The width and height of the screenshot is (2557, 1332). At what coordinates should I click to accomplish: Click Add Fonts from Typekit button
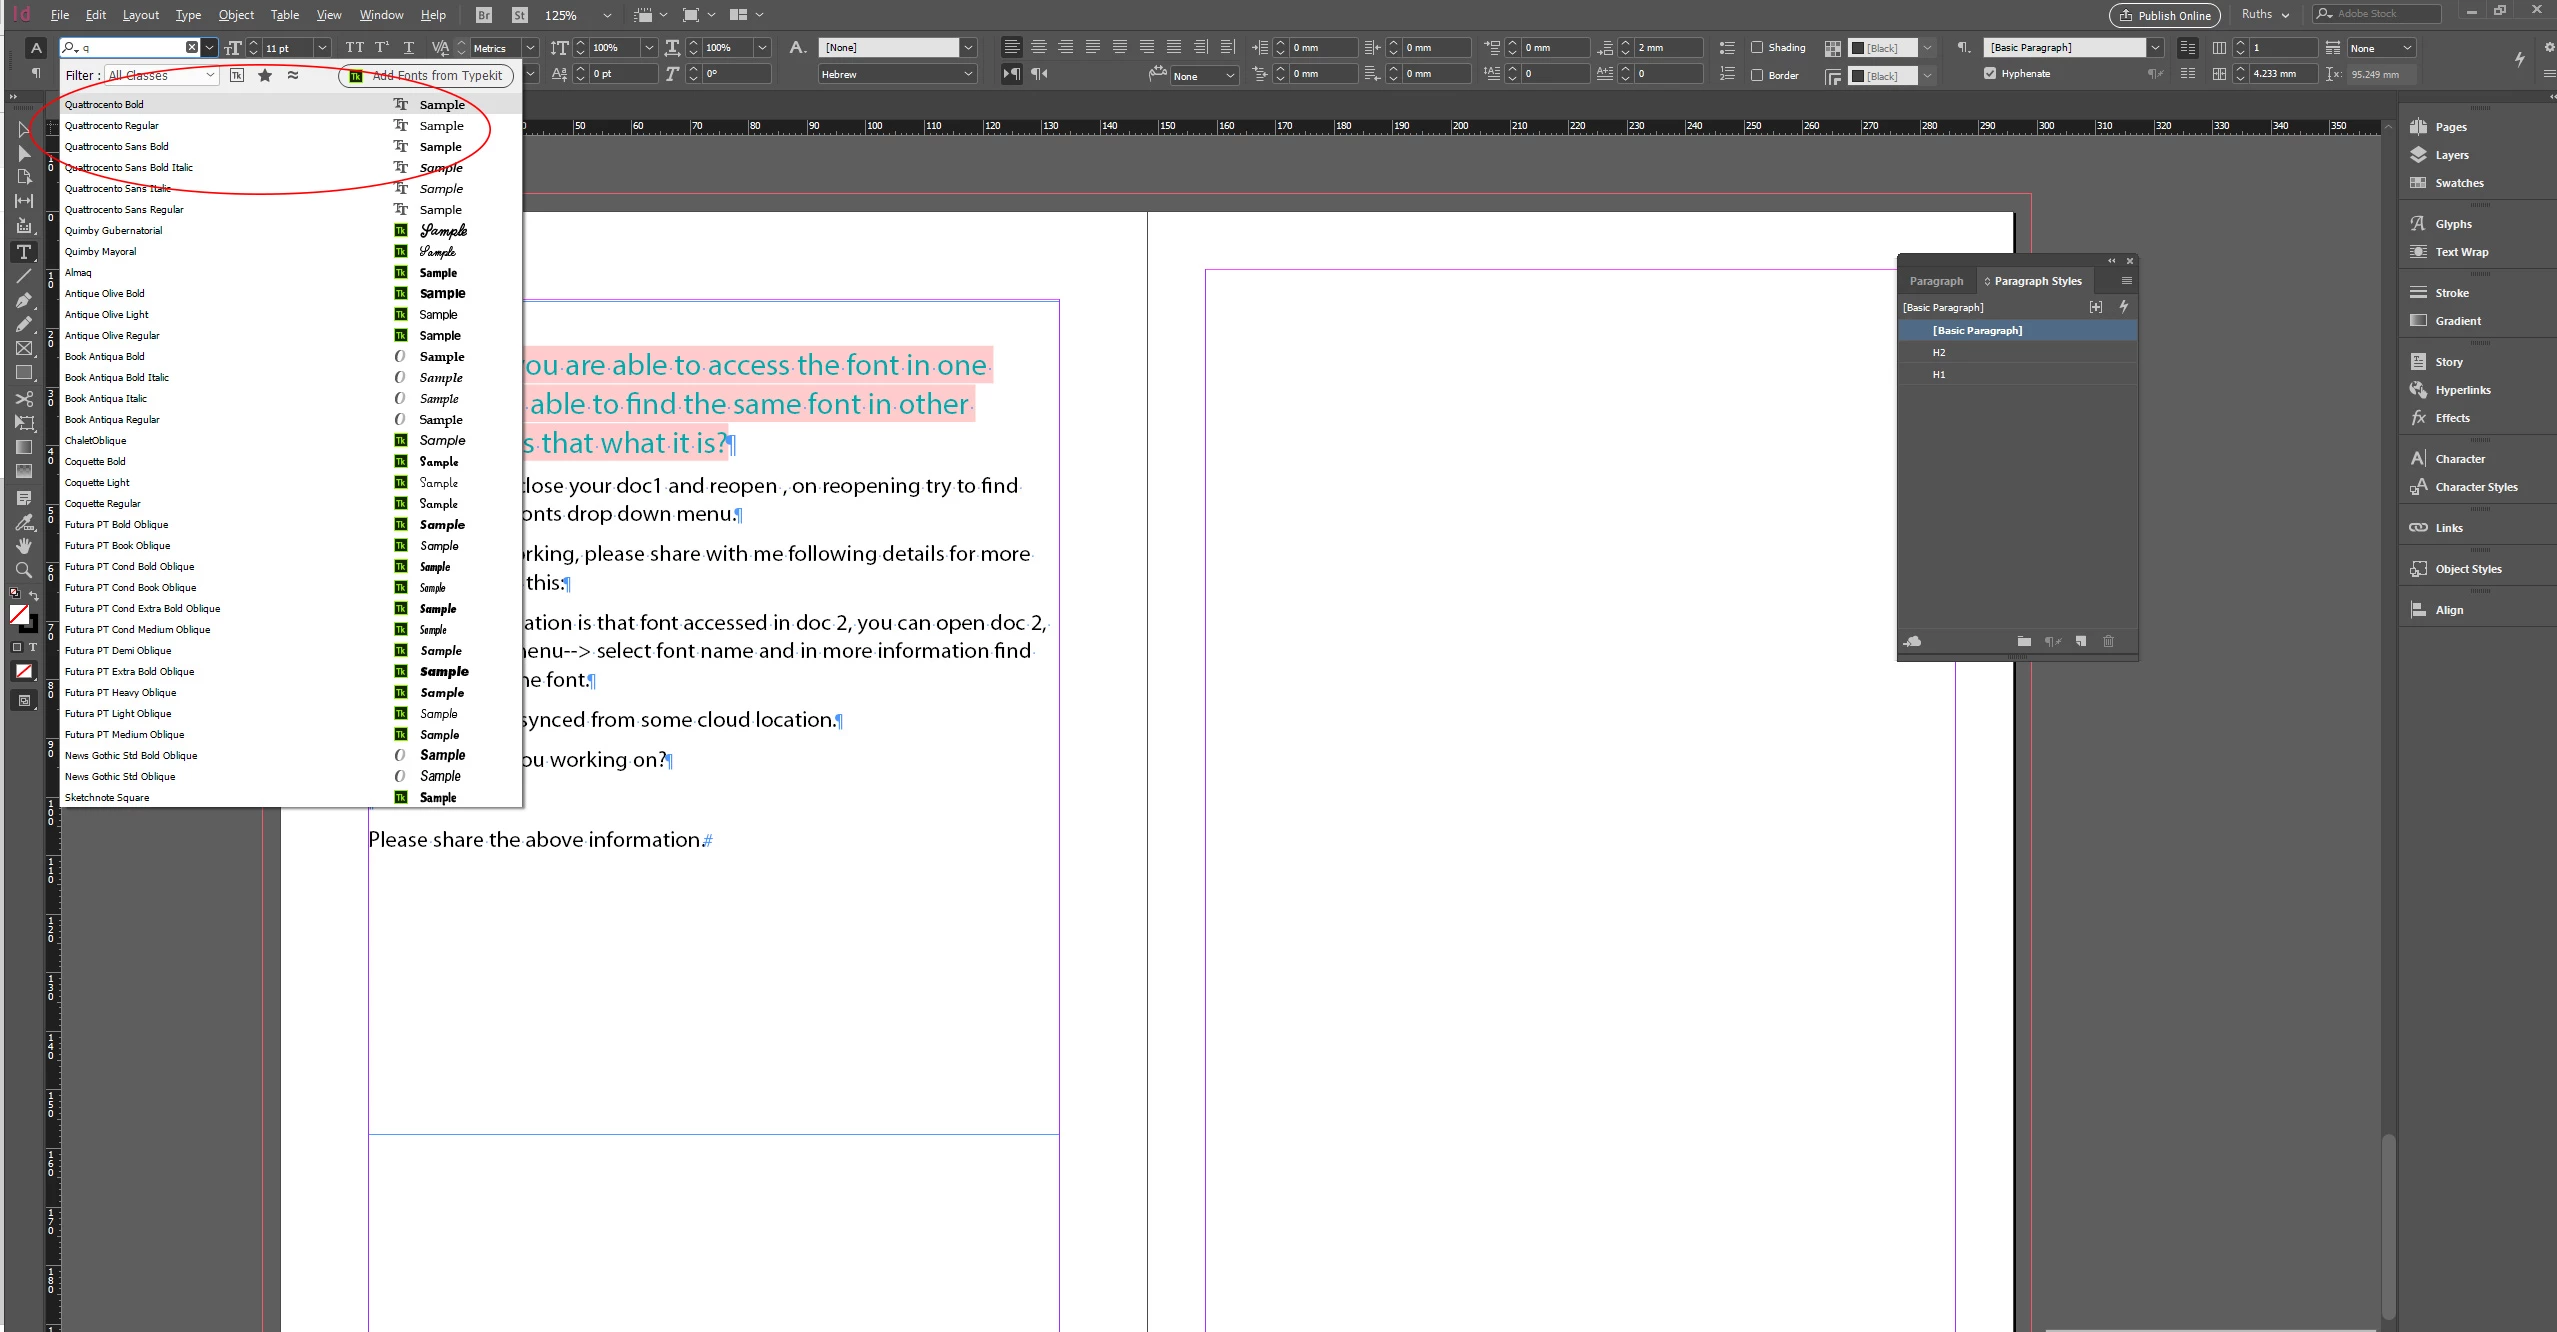coord(427,76)
